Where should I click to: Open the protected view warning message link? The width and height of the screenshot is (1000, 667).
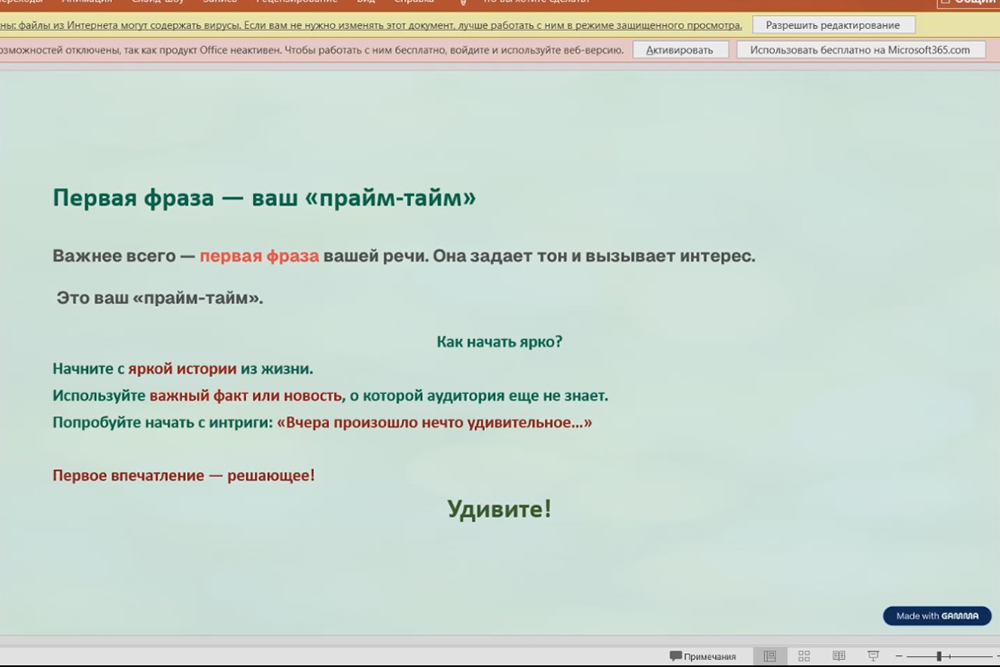tap(370, 25)
